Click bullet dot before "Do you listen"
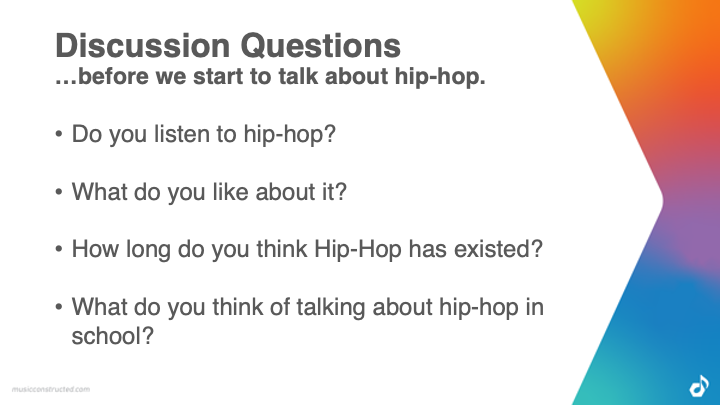 (x=61, y=135)
